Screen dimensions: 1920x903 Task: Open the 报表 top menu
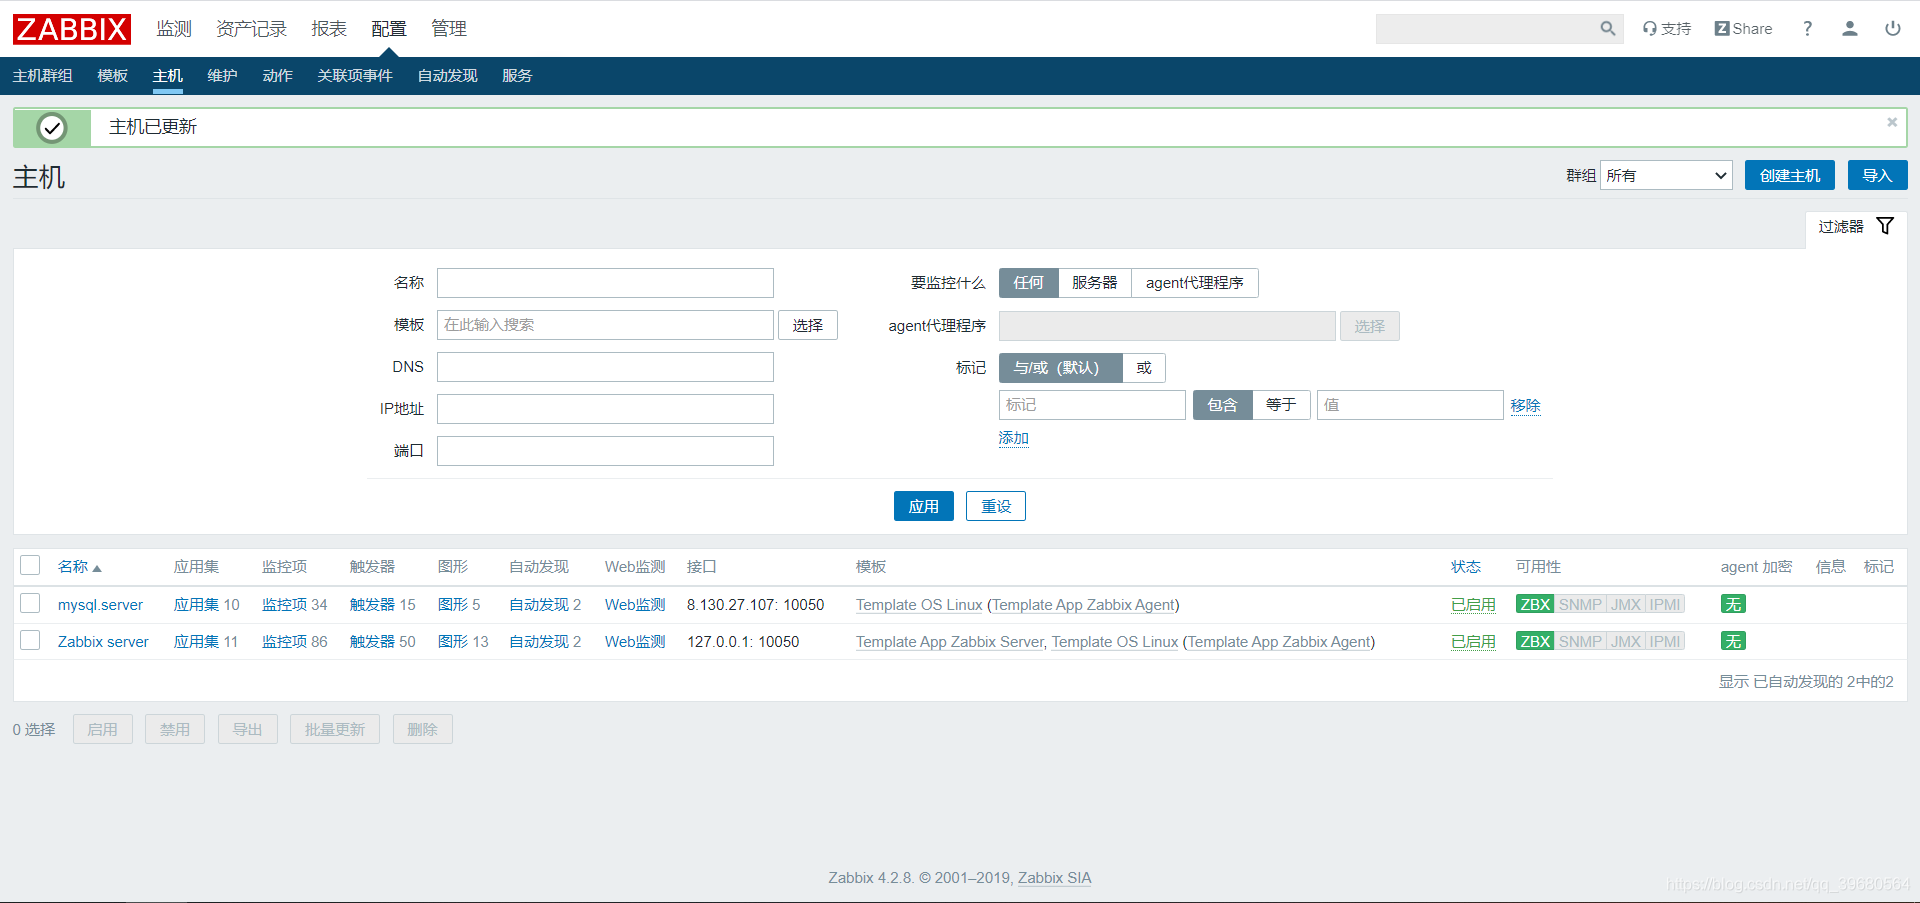(329, 29)
